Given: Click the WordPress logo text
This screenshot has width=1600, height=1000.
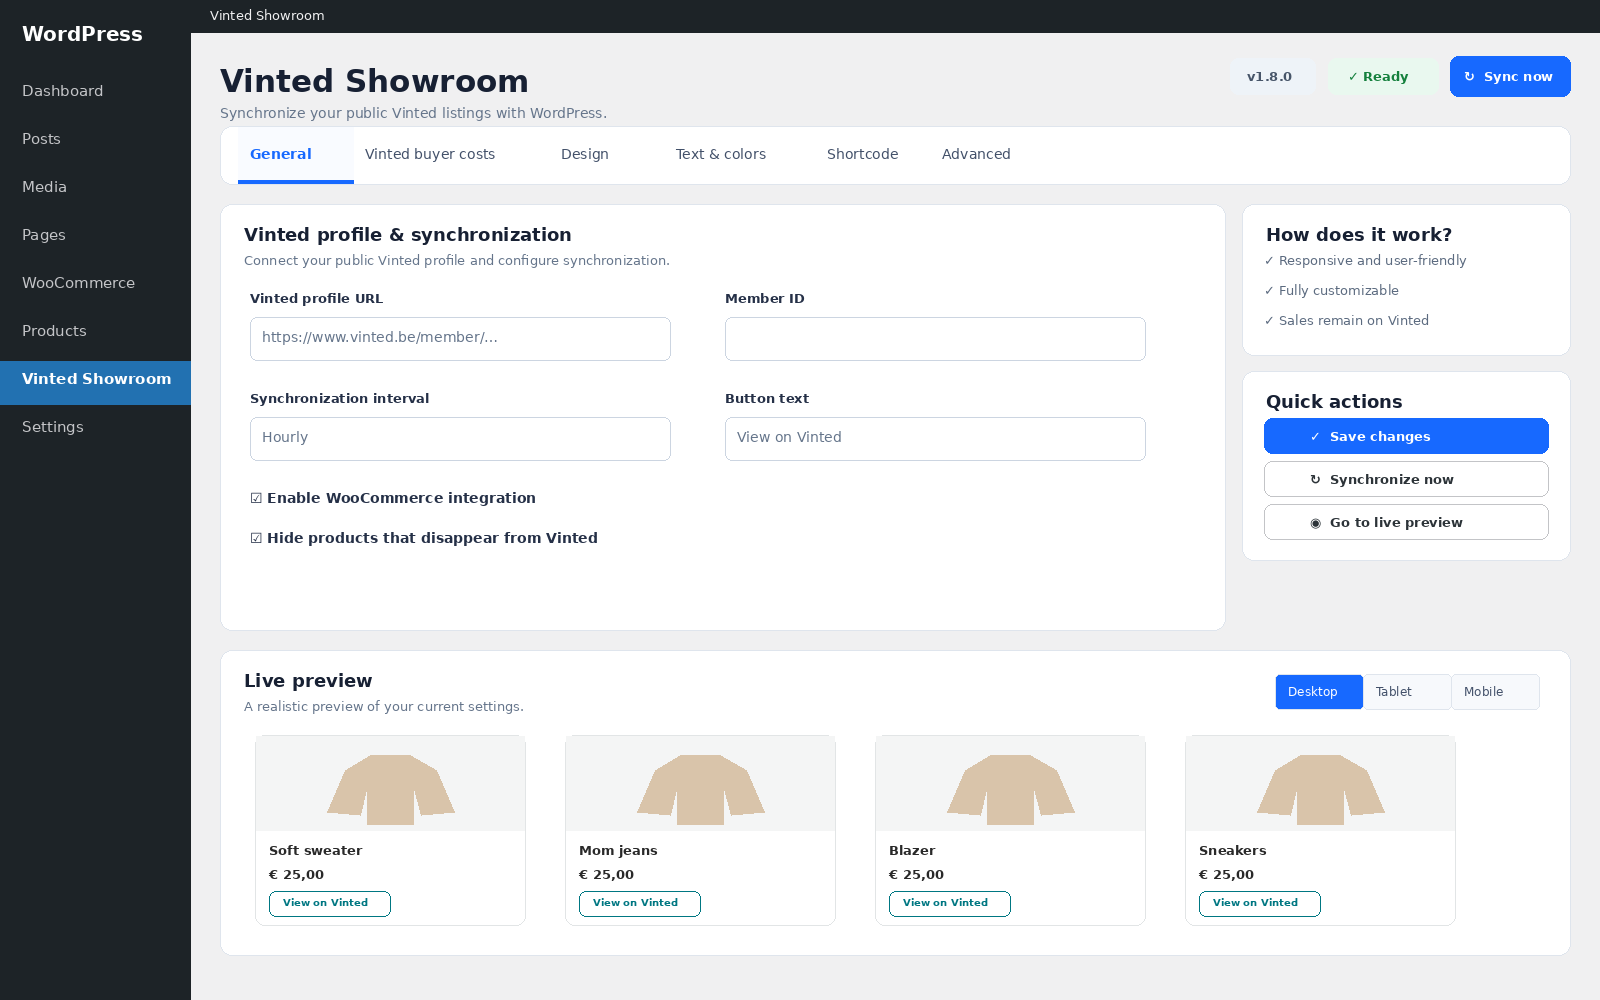Looking at the screenshot, I should tap(82, 34).
